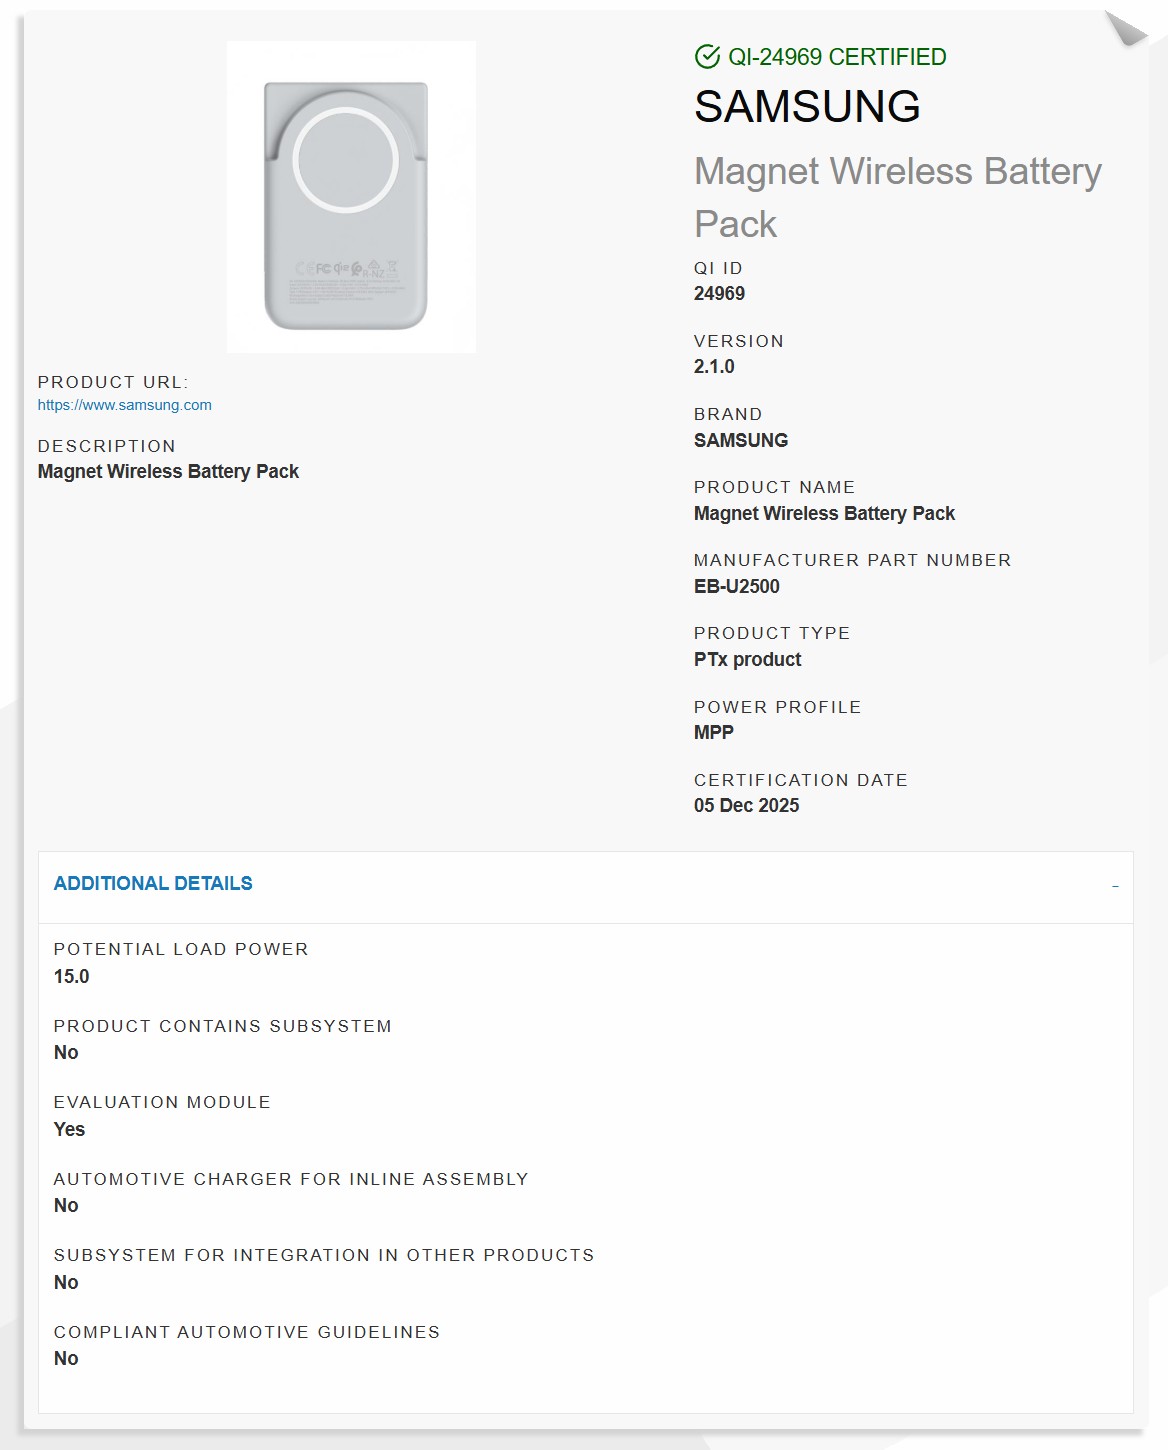This screenshot has height=1450, width=1168.
Task: Select the part number EB-U2500
Action: (x=737, y=587)
